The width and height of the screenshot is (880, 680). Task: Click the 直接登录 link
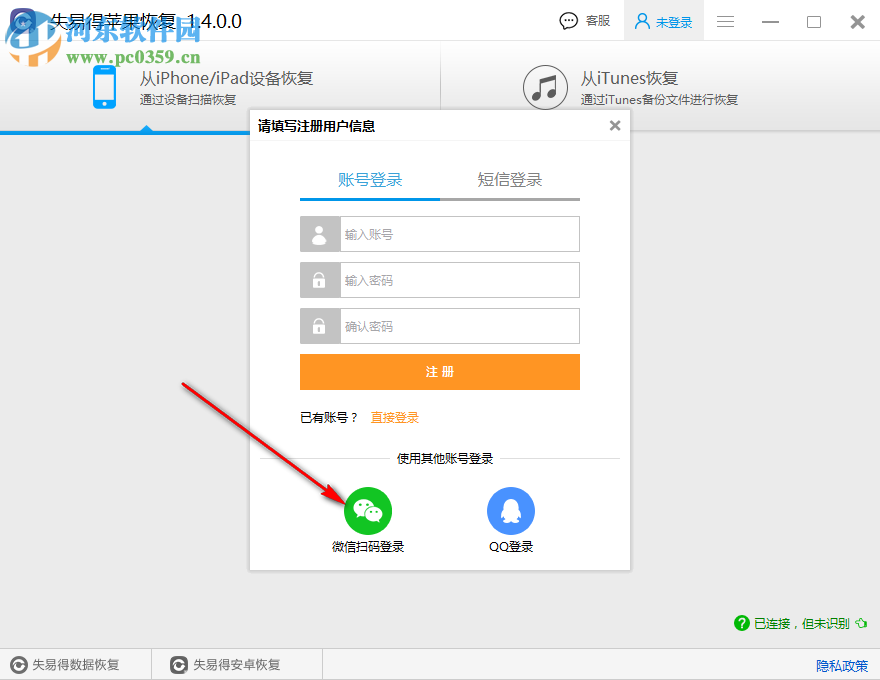pyautogui.click(x=395, y=418)
